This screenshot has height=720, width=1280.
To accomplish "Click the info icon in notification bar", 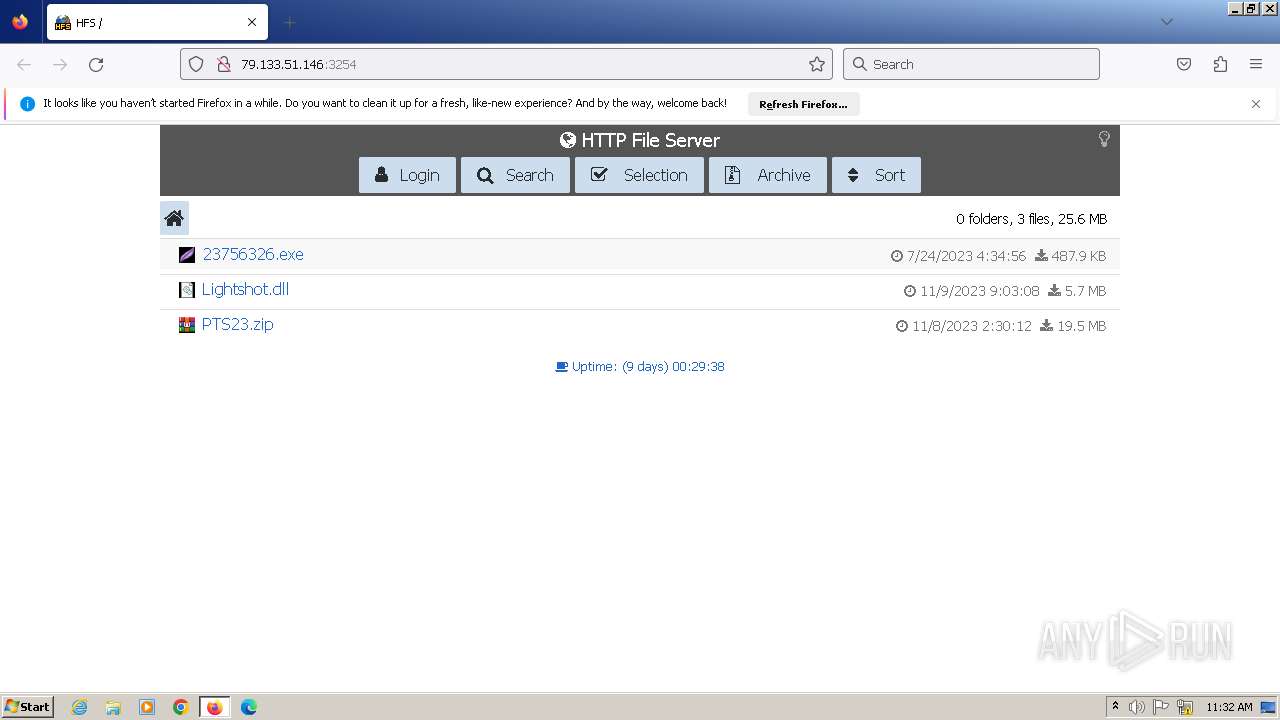I will (27, 104).
